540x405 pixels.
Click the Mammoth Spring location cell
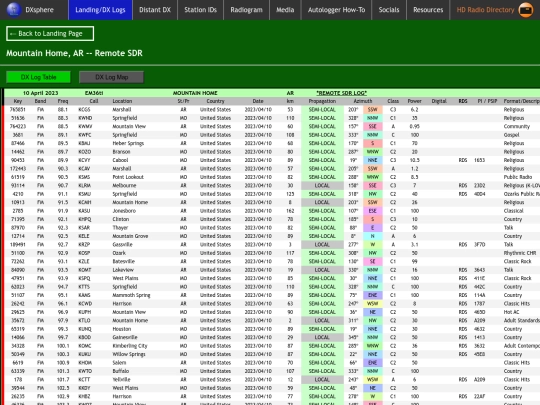tap(131, 295)
